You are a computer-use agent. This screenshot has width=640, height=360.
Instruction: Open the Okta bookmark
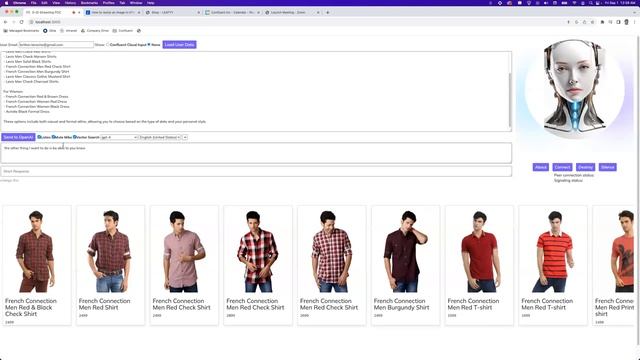pyautogui.click(x=49, y=31)
